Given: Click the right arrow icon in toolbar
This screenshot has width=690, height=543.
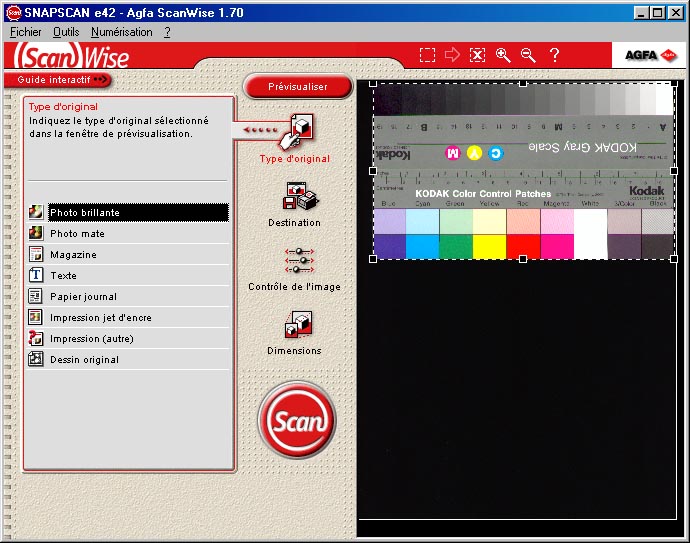Looking at the screenshot, I should [452, 55].
